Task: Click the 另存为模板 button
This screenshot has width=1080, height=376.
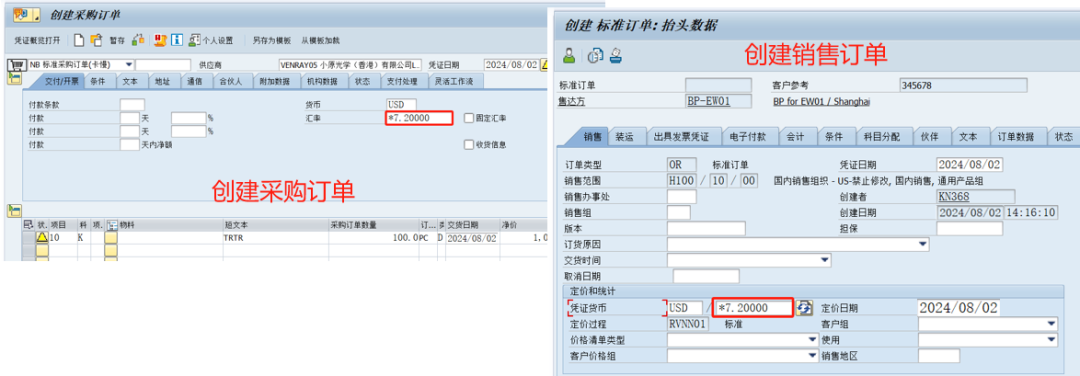Action: click(271, 41)
